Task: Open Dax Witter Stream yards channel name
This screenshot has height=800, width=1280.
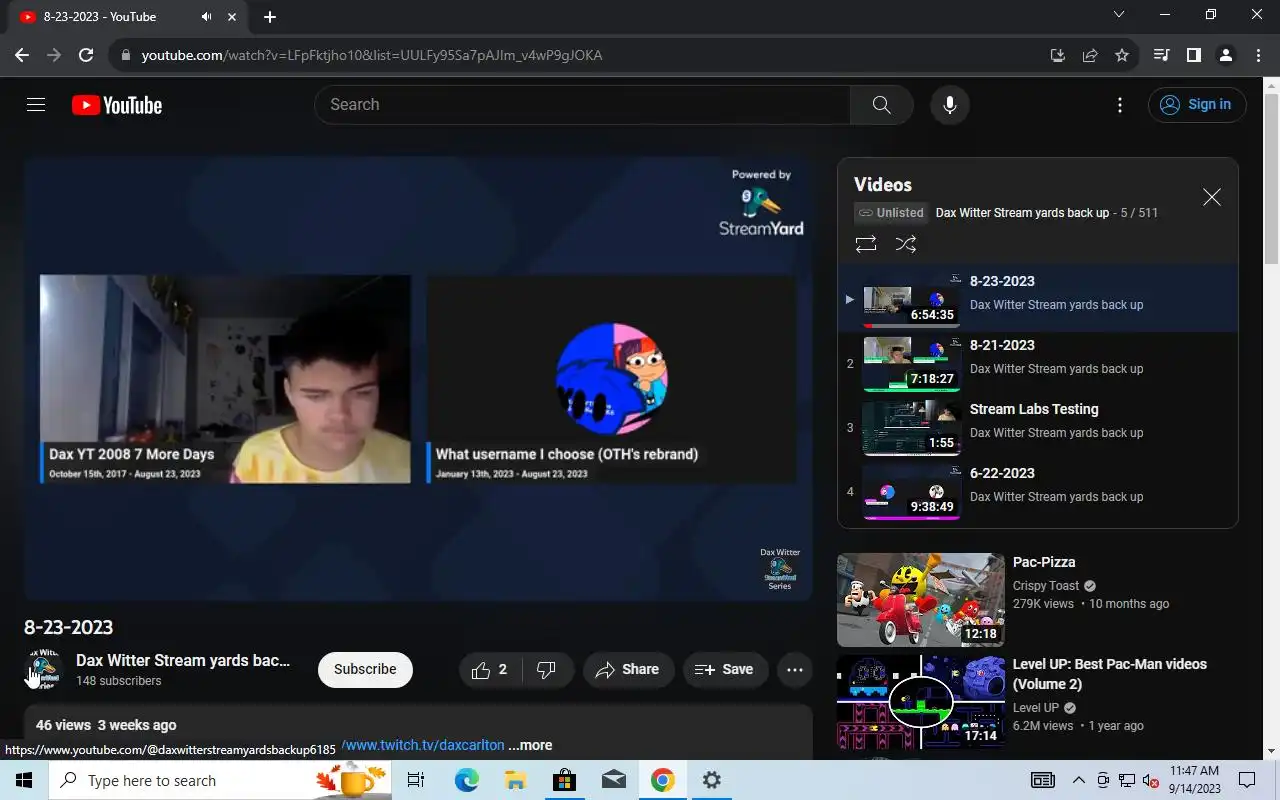Action: tap(183, 660)
